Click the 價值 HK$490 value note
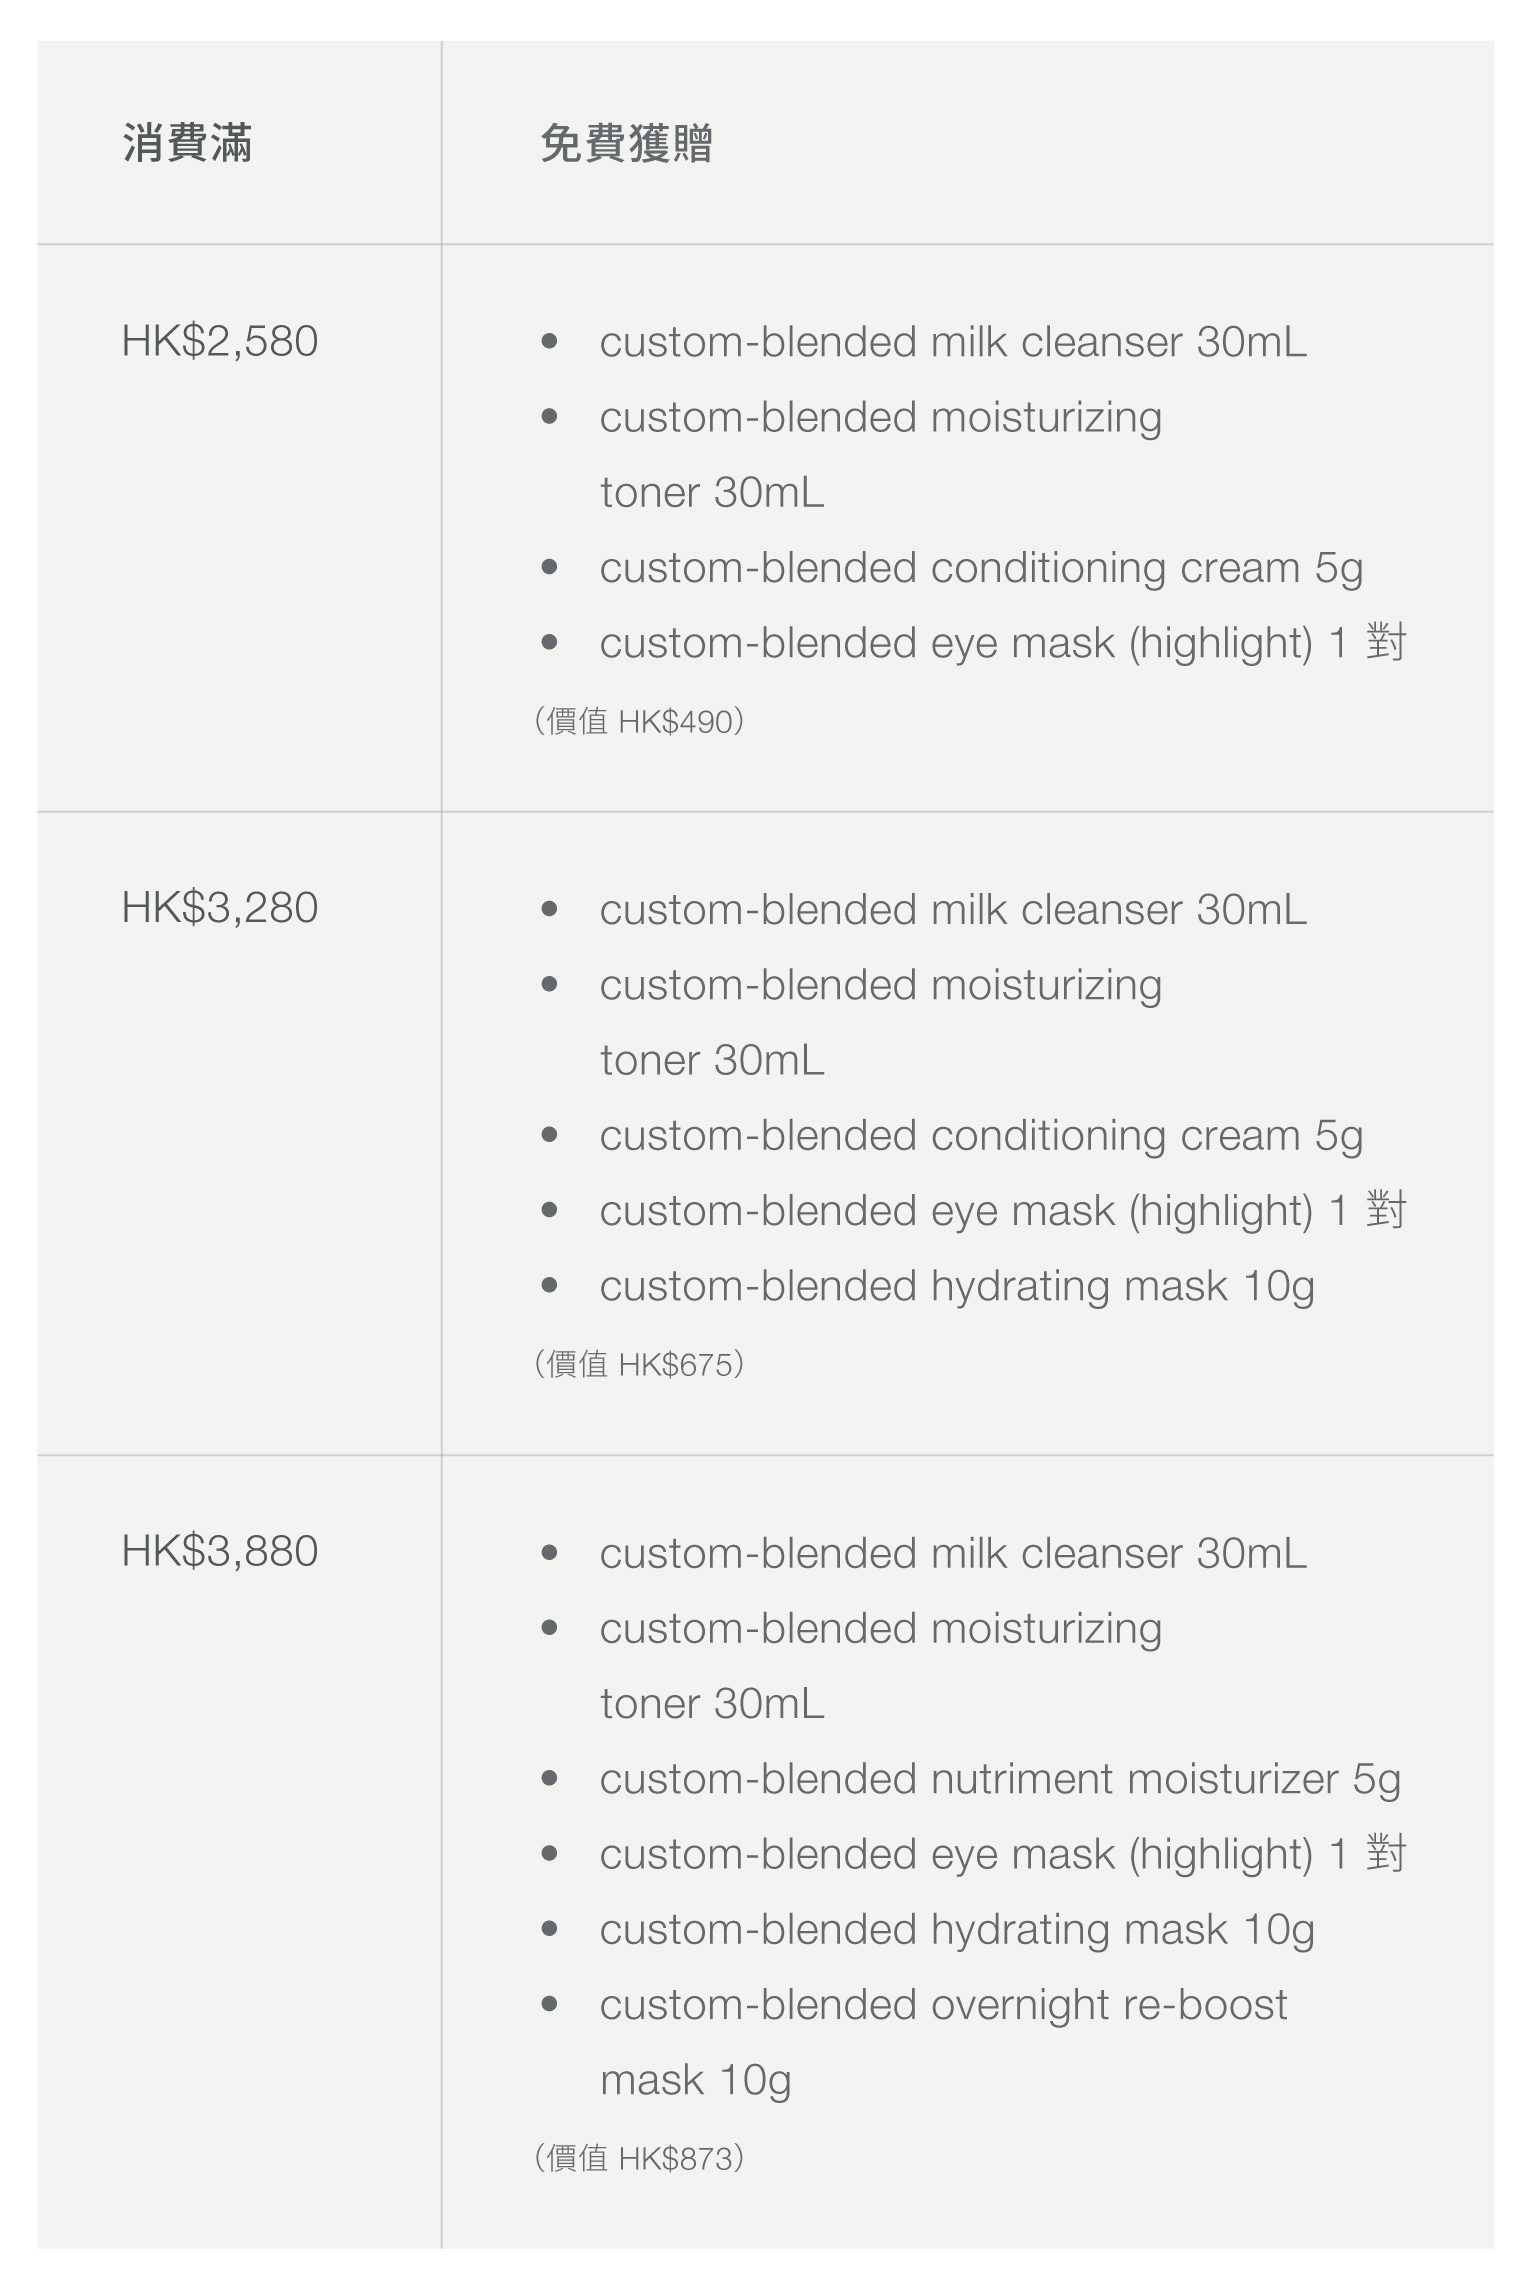 click(x=639, y=721)
